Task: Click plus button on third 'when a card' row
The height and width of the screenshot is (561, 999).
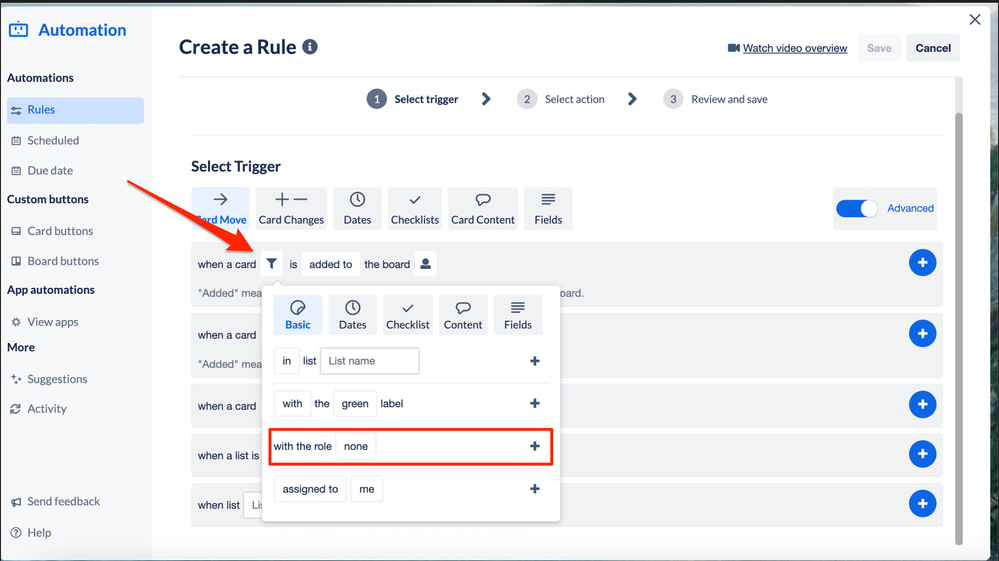Action: [x=922, y=404]
